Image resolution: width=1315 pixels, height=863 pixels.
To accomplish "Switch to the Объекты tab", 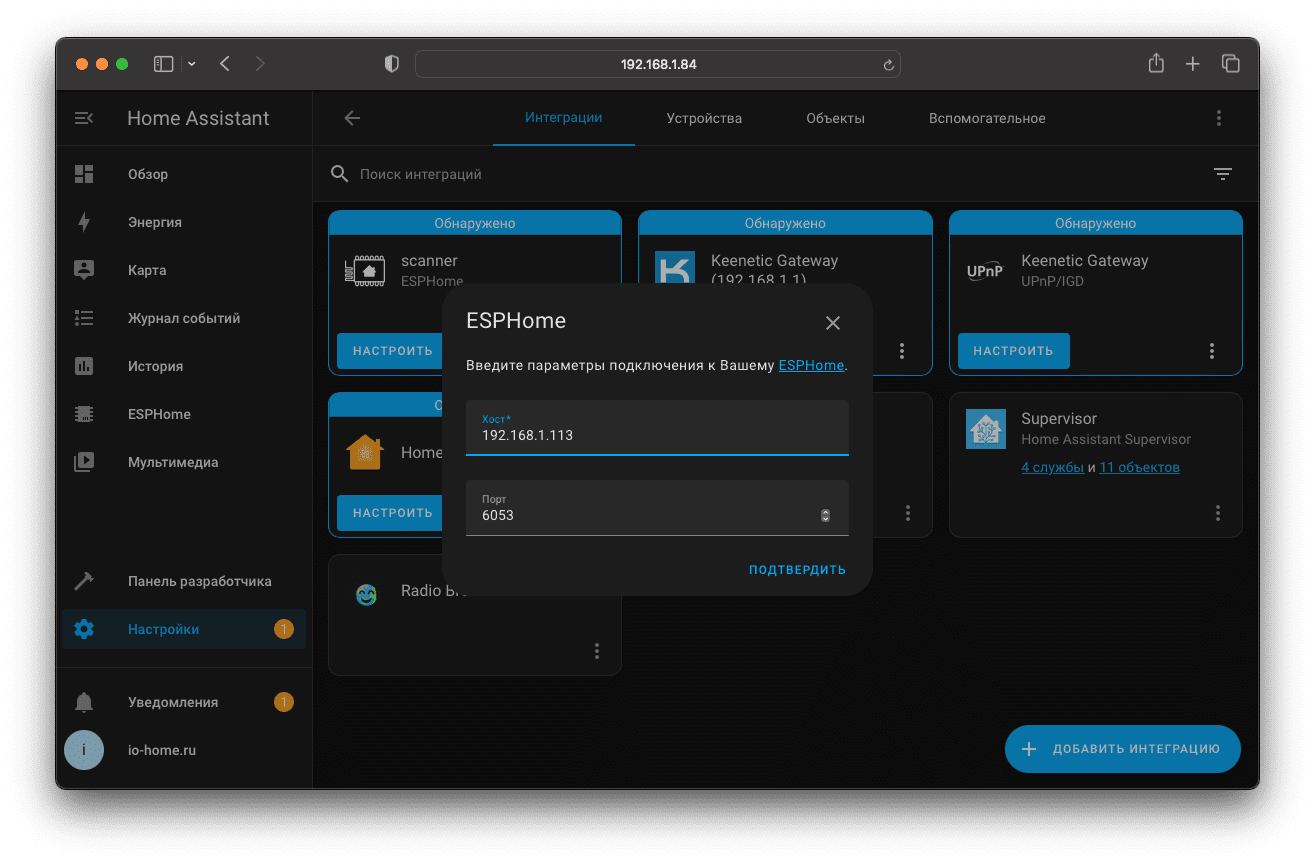I will coord(835,118).
